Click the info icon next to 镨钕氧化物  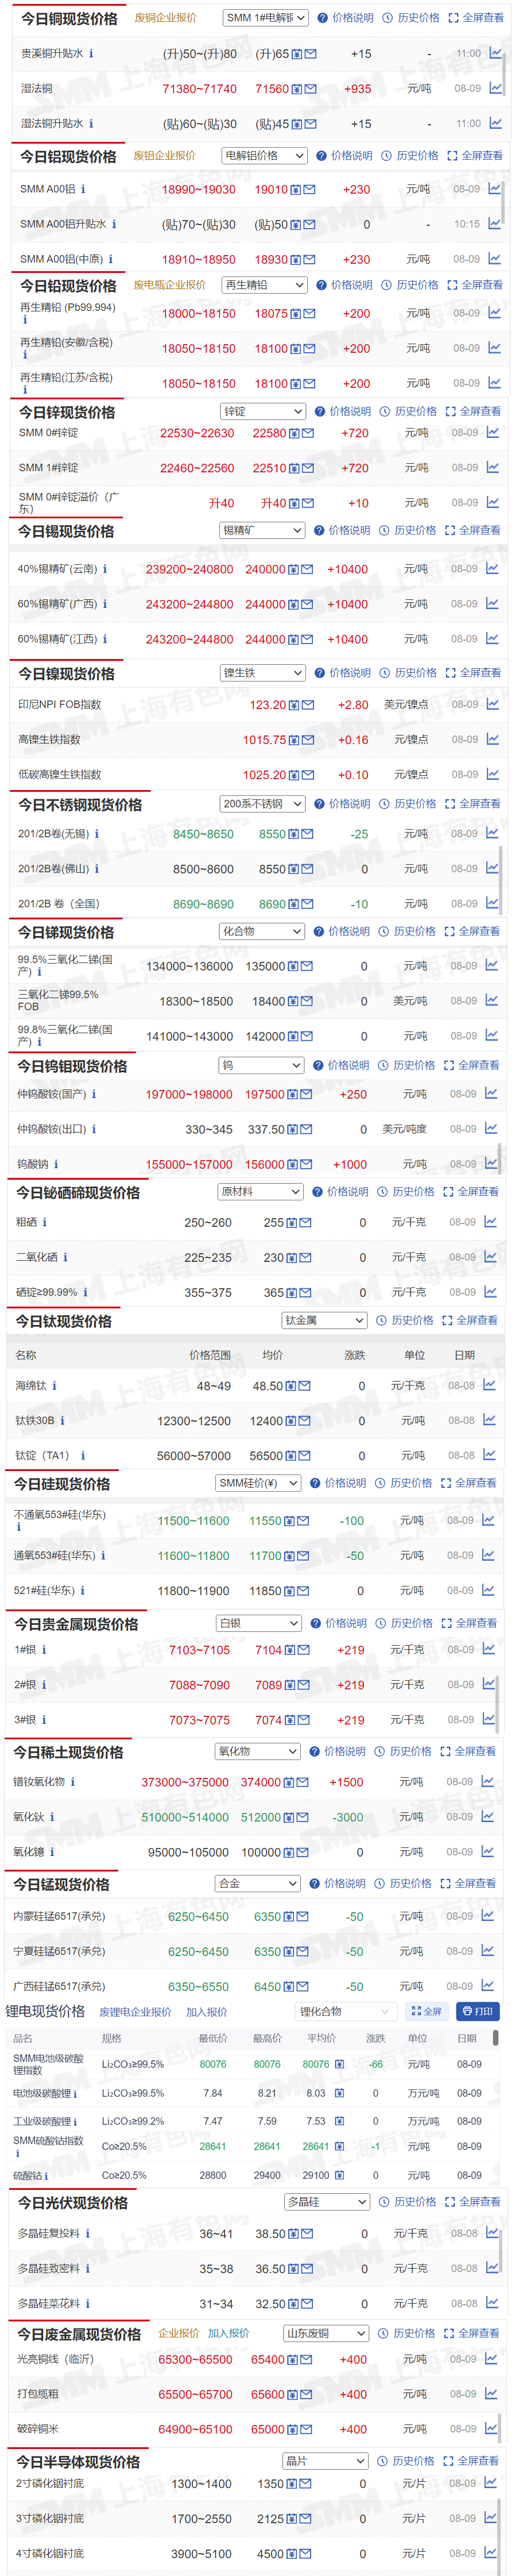[x=72, y=1781]
